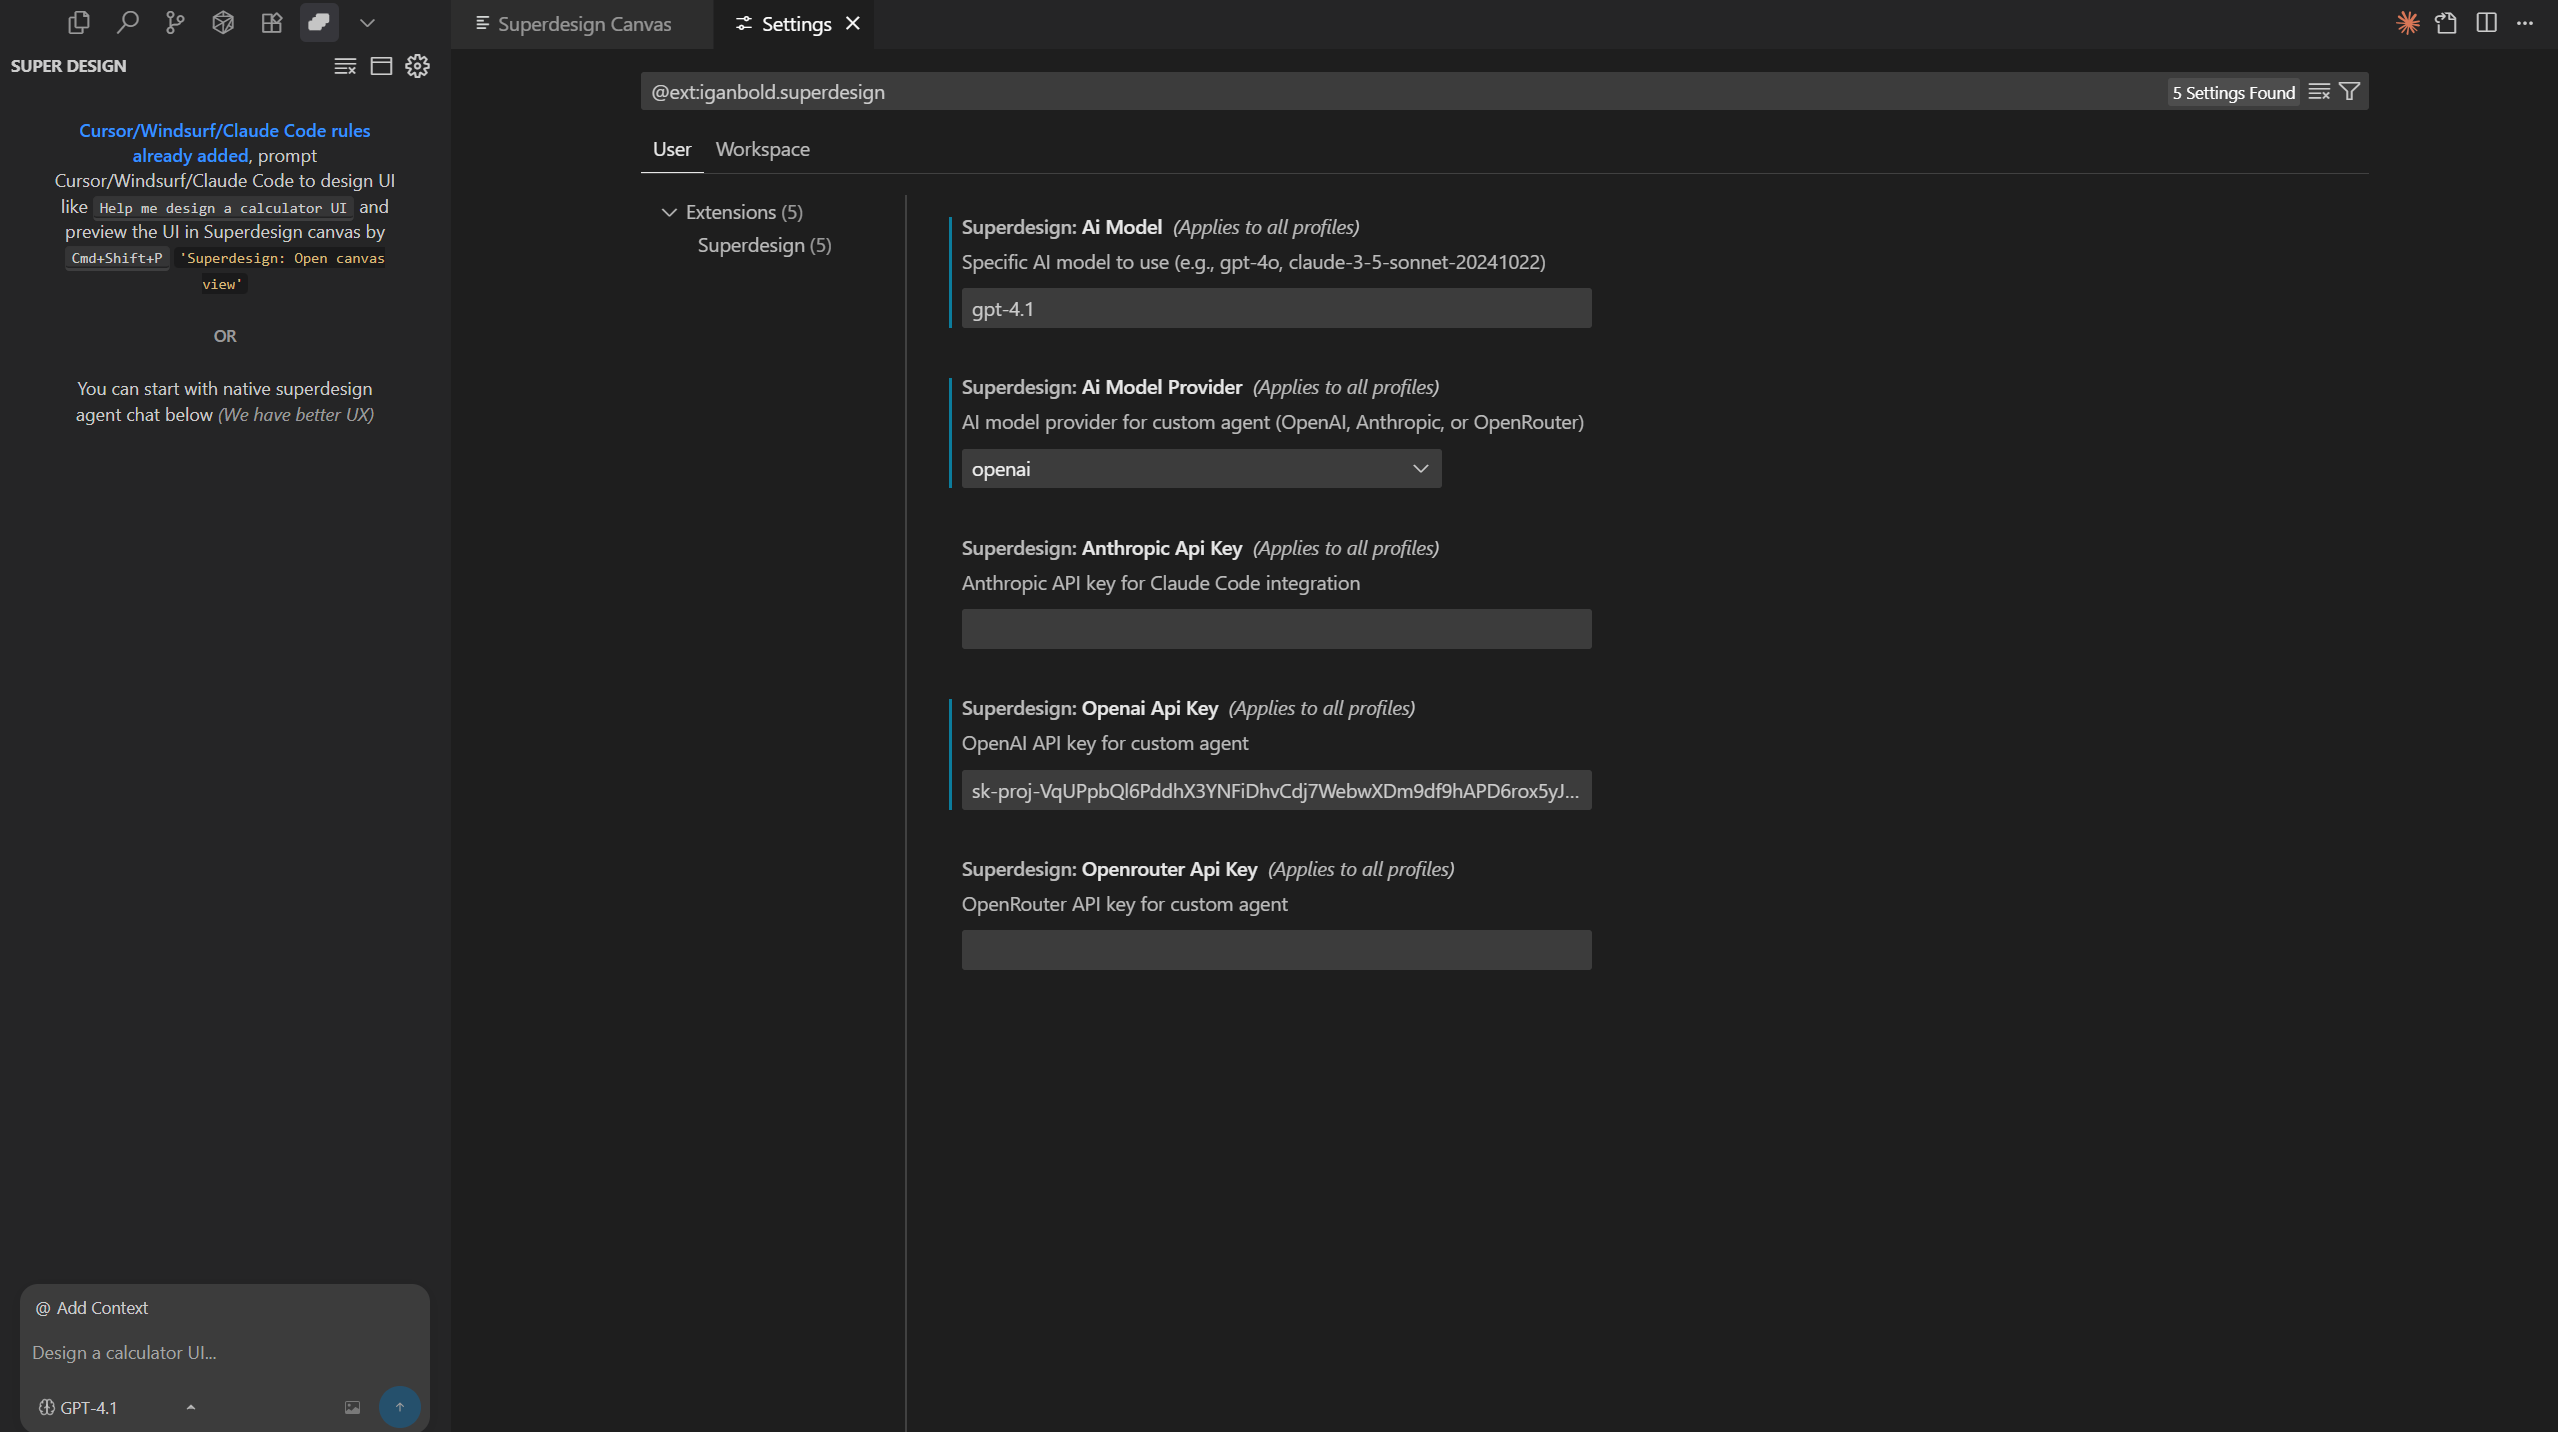Screen dimensions: 2558x1432
Task: Select the Superdesign icon in the activity bar
Action: [x=319, y=23]
